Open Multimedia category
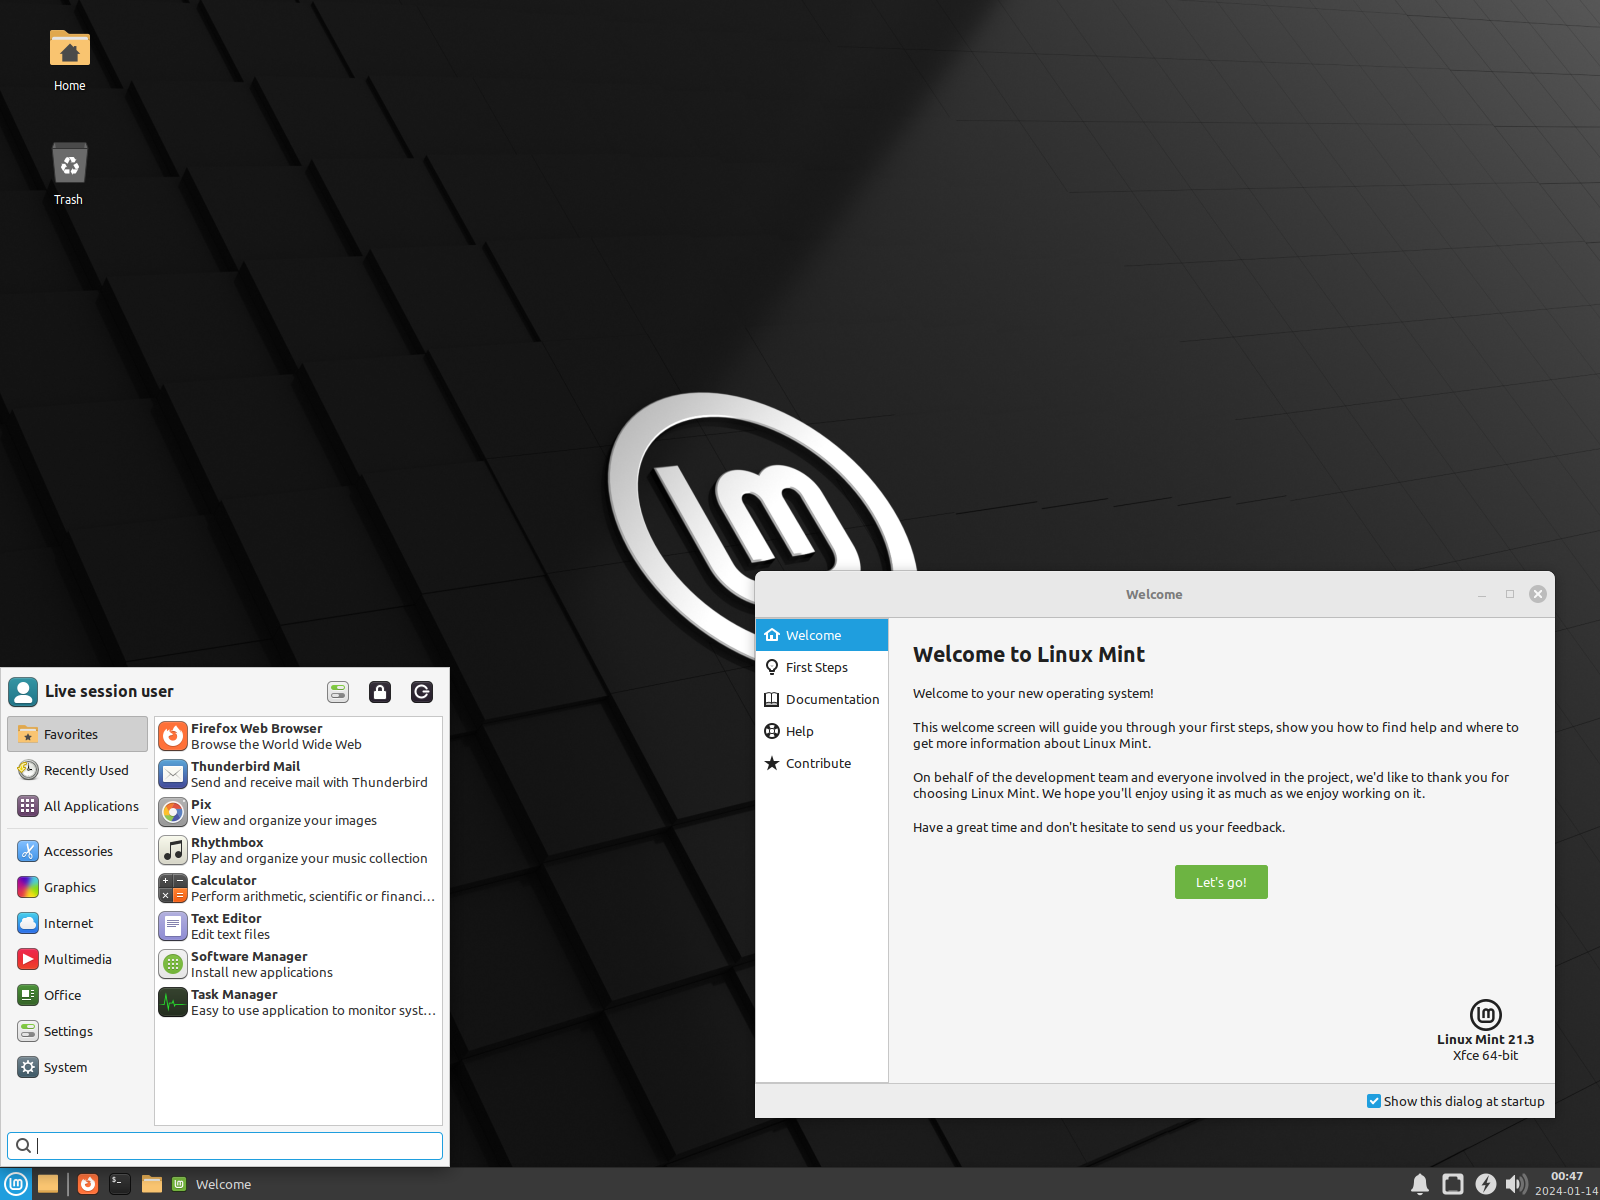 point(78,959)
